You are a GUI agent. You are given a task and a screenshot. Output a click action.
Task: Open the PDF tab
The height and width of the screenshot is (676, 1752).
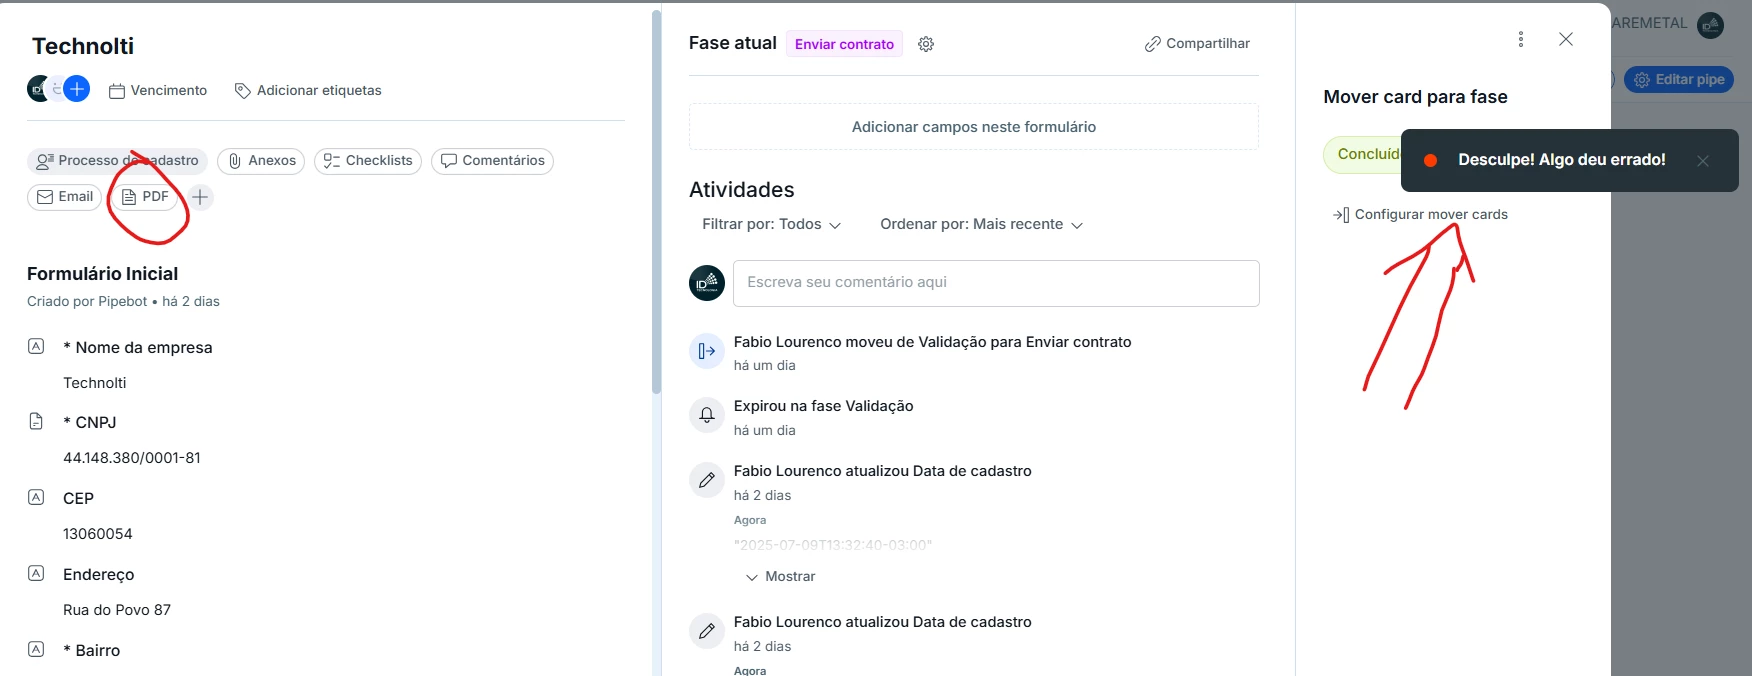tap(145, 197)
